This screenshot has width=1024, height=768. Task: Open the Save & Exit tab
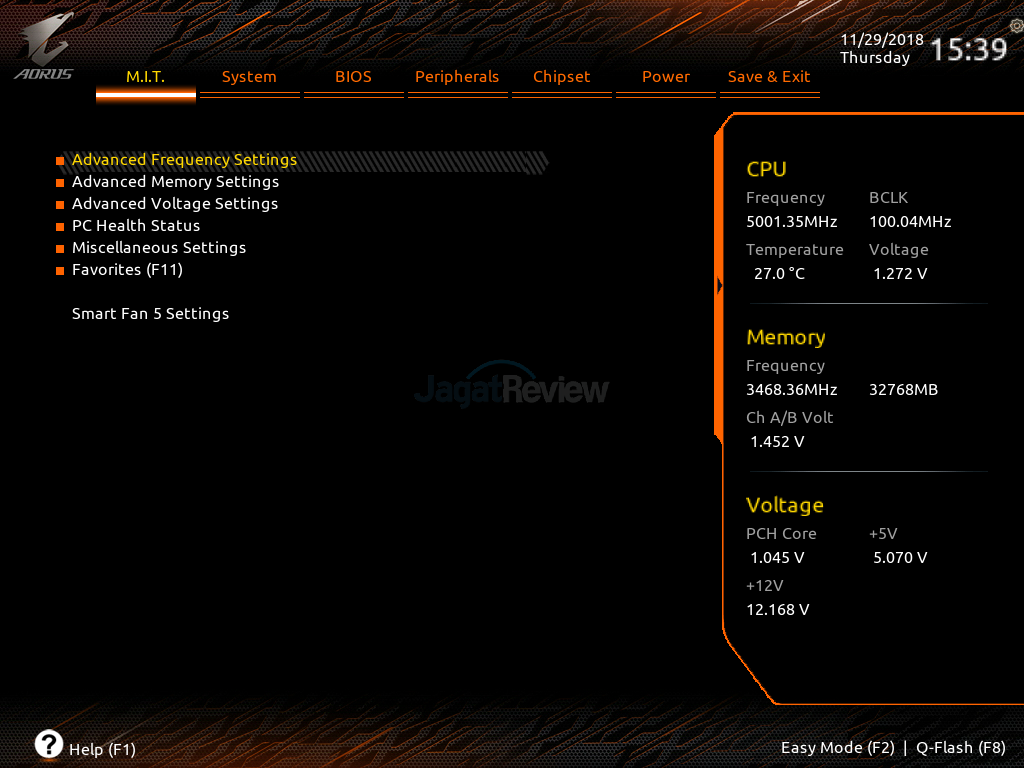click(x=769, y=77)
